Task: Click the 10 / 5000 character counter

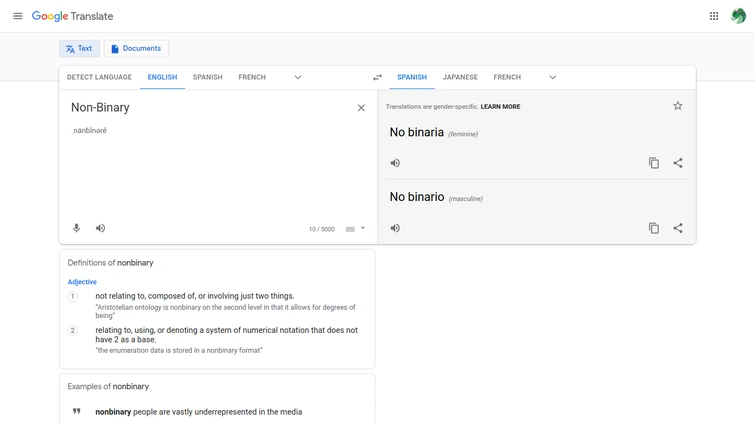Action: pyautogui.click(x=321, y=229)
